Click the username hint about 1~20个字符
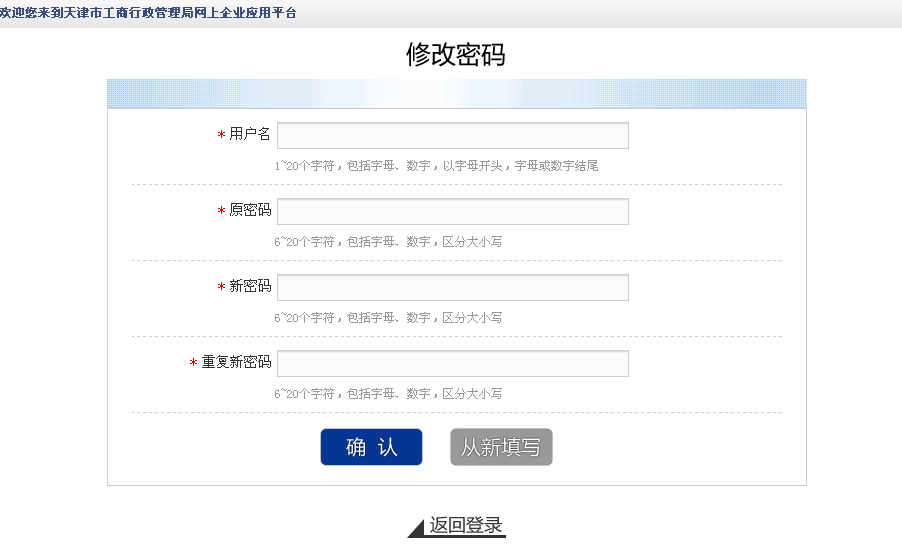The height and width of the screenshot is (544, 902). pos(436,166)
